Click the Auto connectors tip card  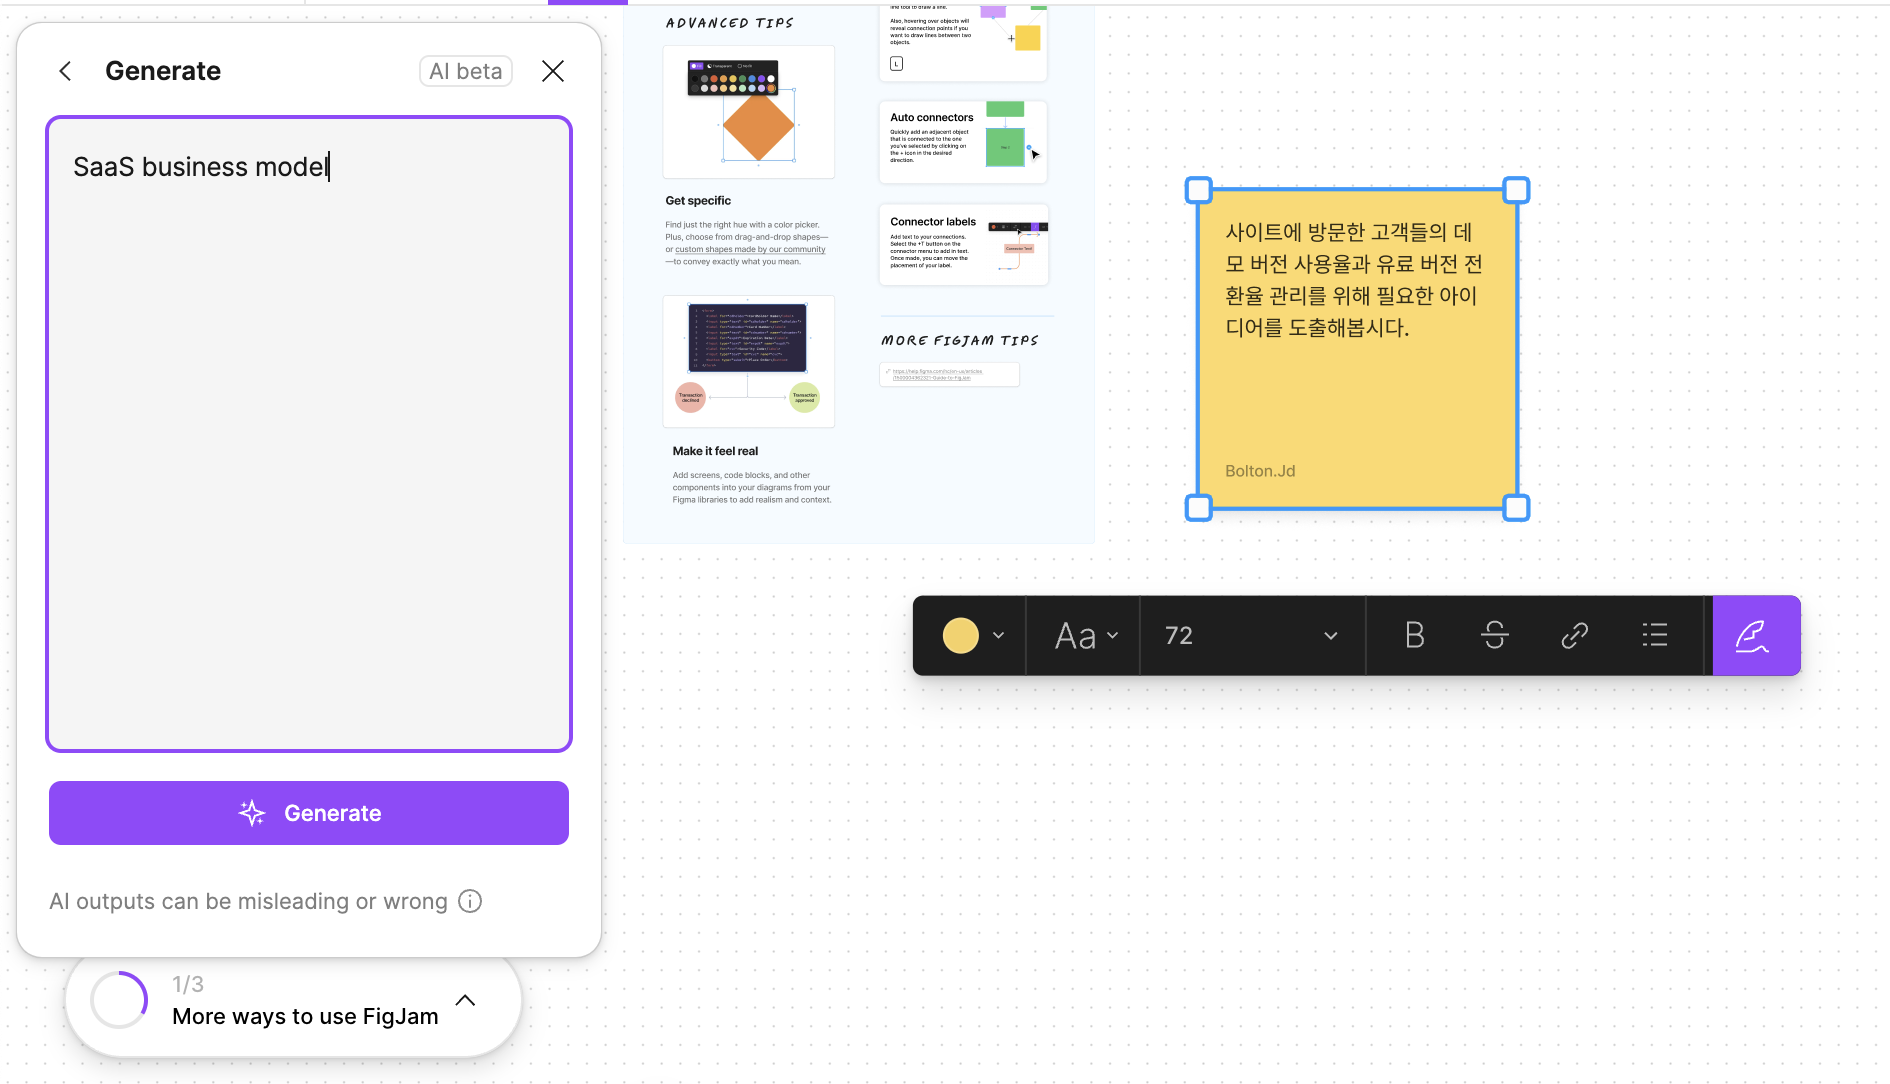(962, 141)
